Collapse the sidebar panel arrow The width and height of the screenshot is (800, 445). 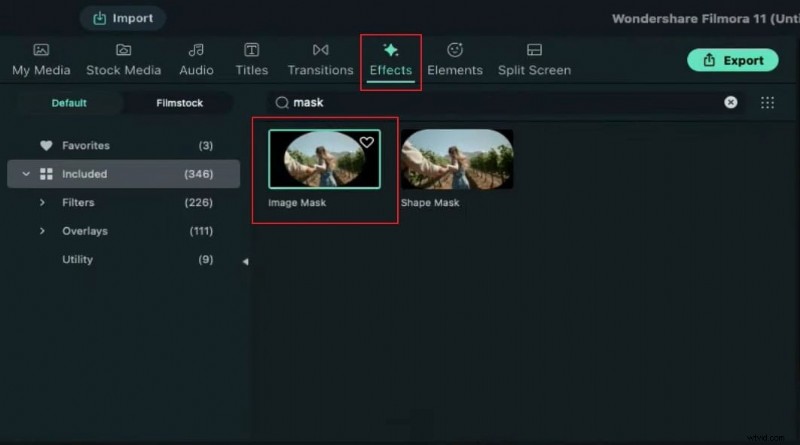click(245, 262)
